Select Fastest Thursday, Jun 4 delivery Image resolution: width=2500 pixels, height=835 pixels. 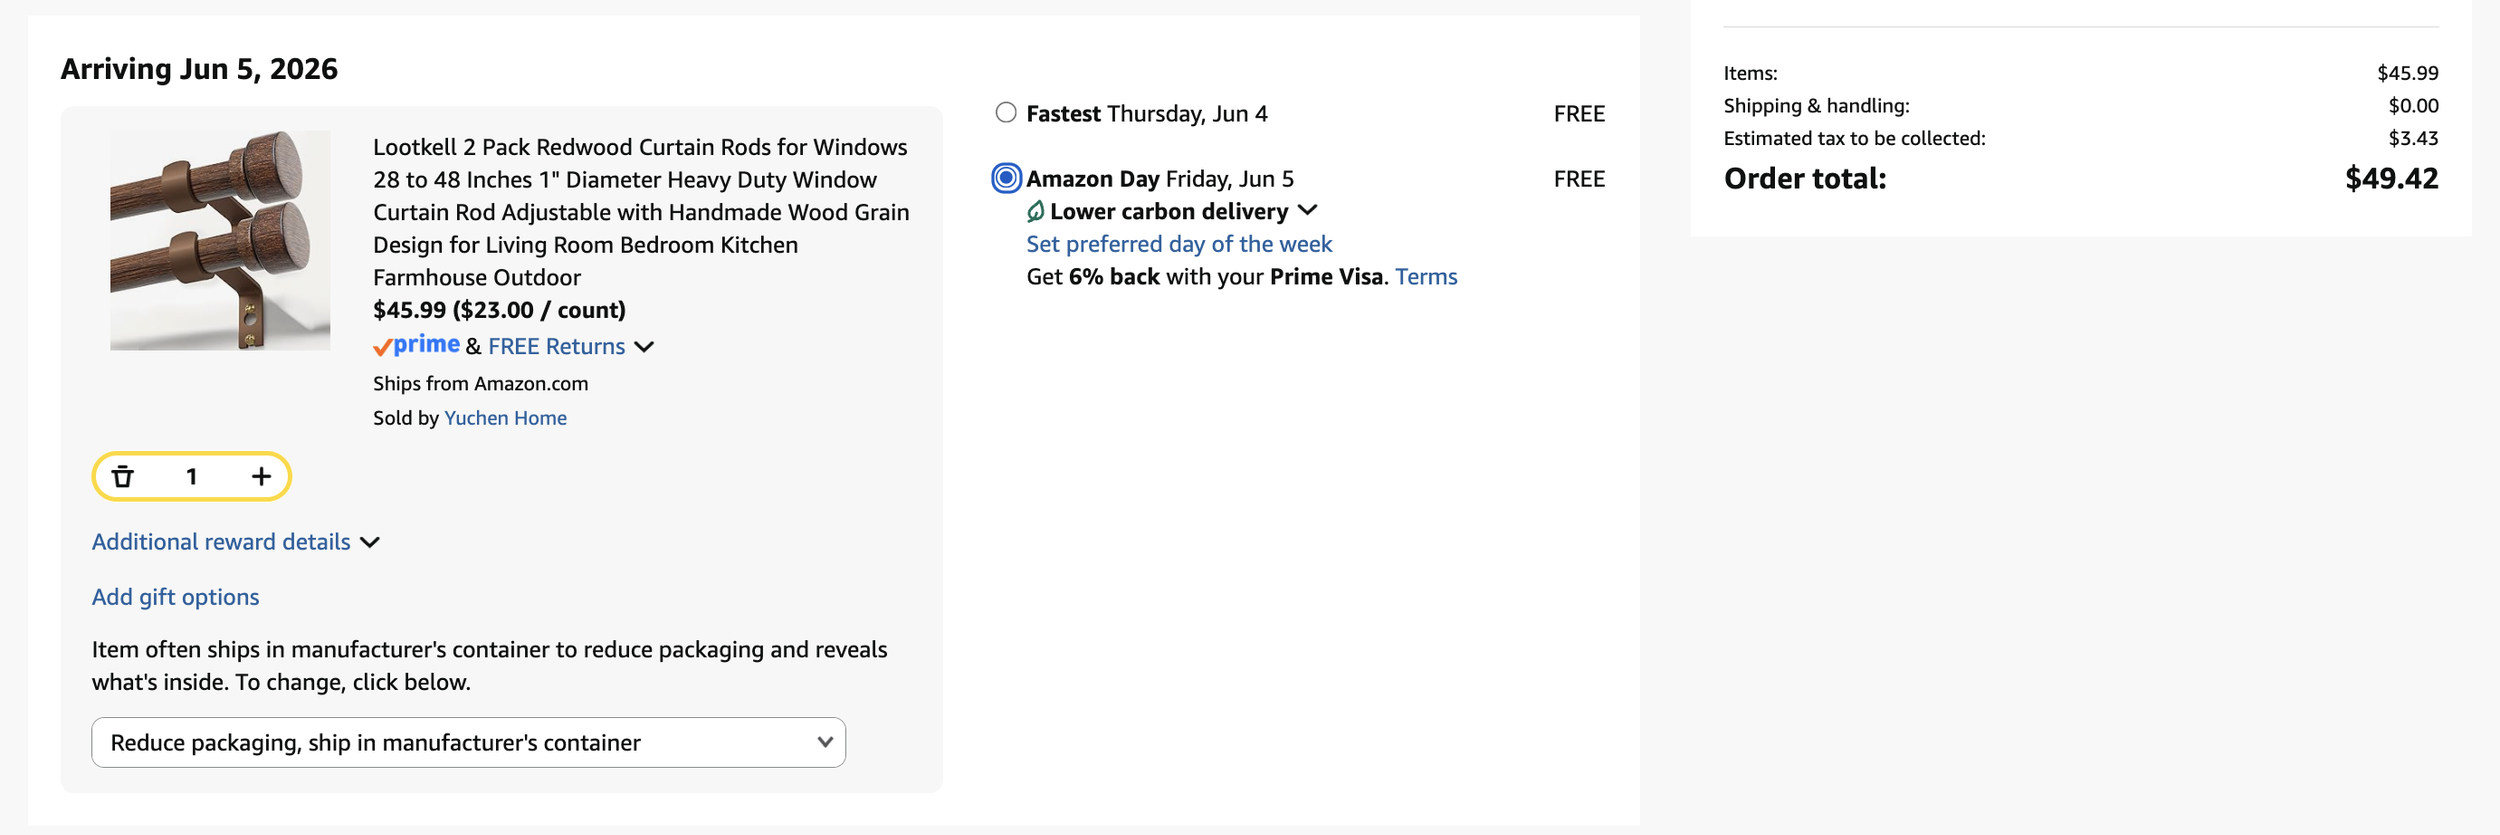(1006, 113)
